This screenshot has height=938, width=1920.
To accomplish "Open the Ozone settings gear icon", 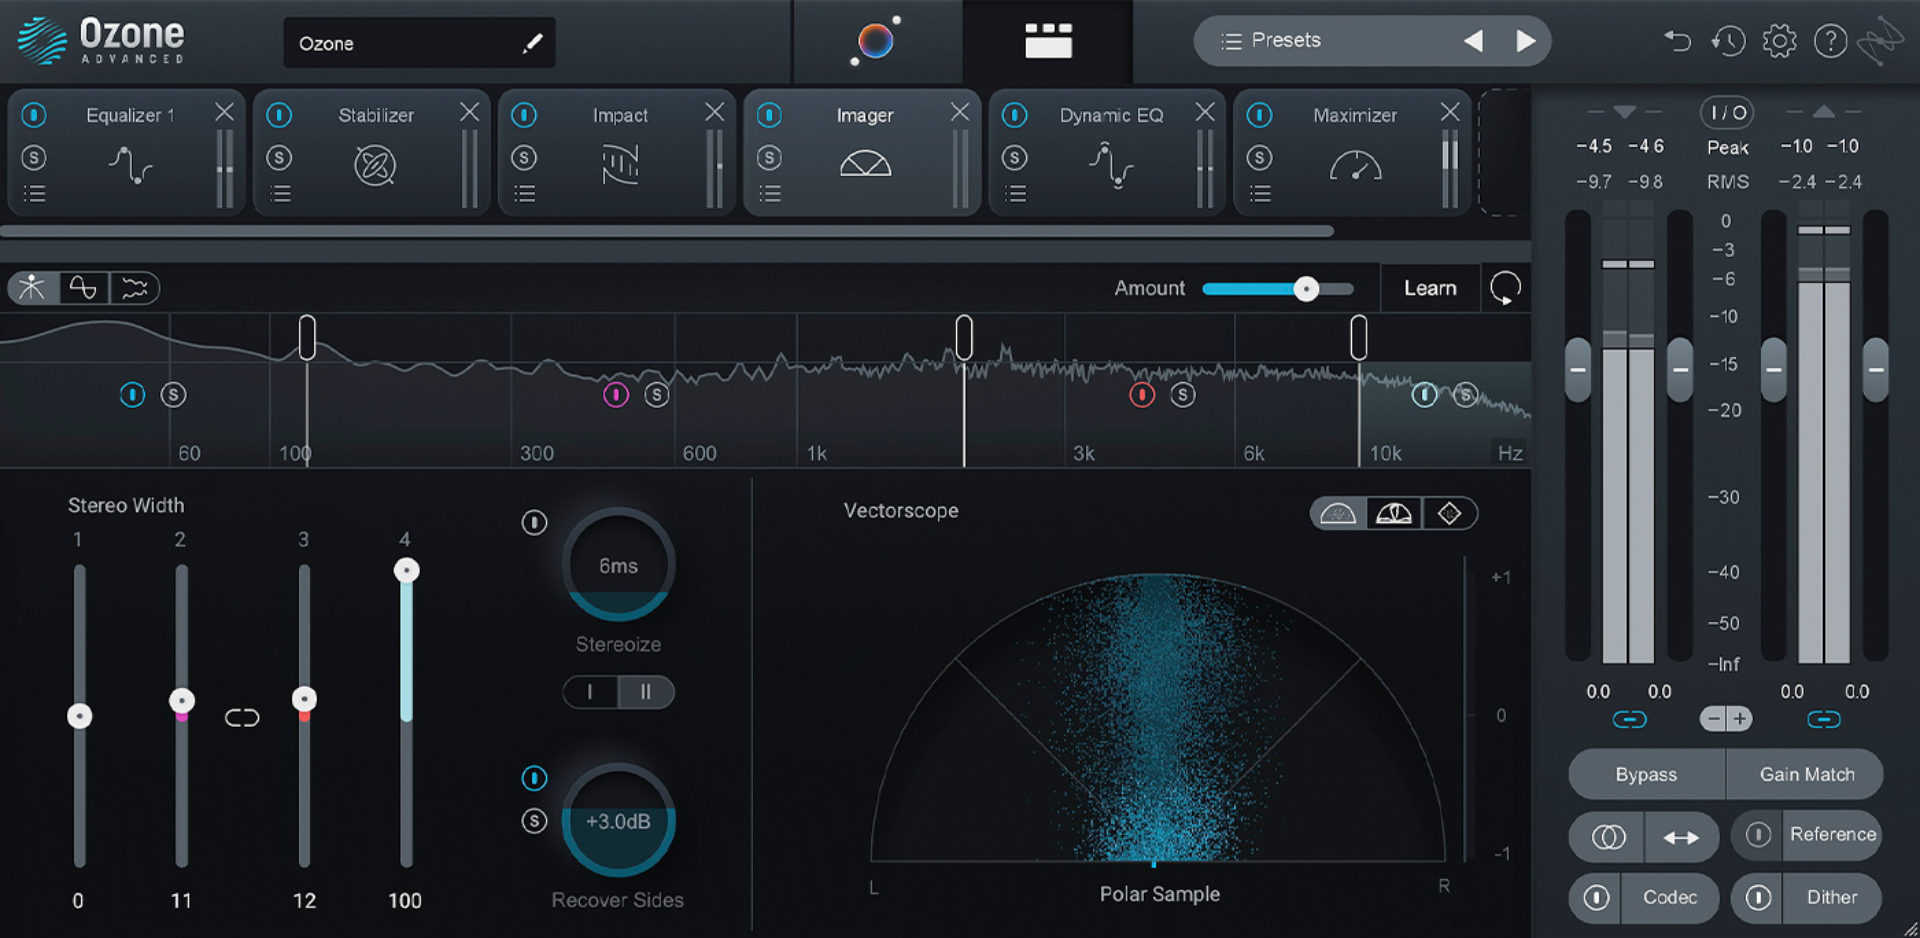I will pyautogui.click(x=1780, y=41).
